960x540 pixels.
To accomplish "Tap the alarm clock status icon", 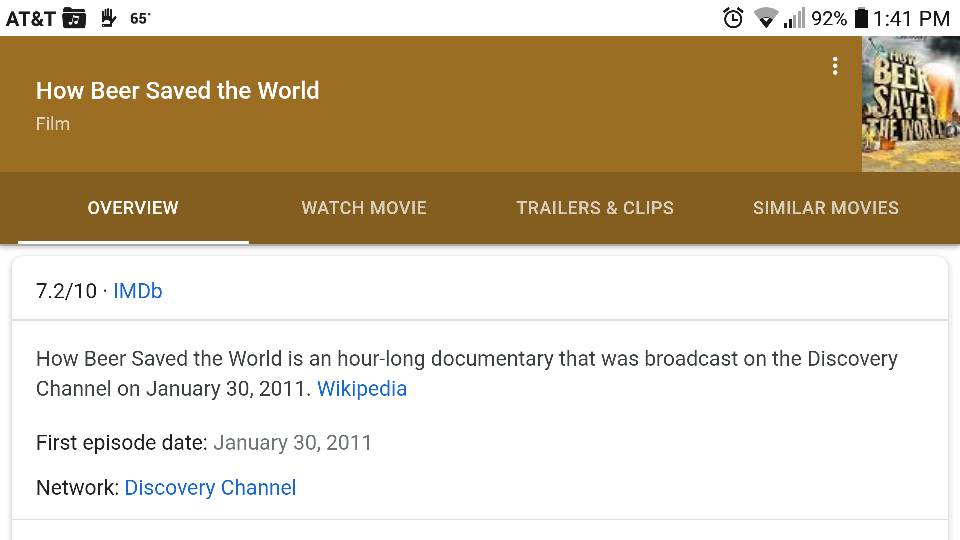I will tap(733, 18).
